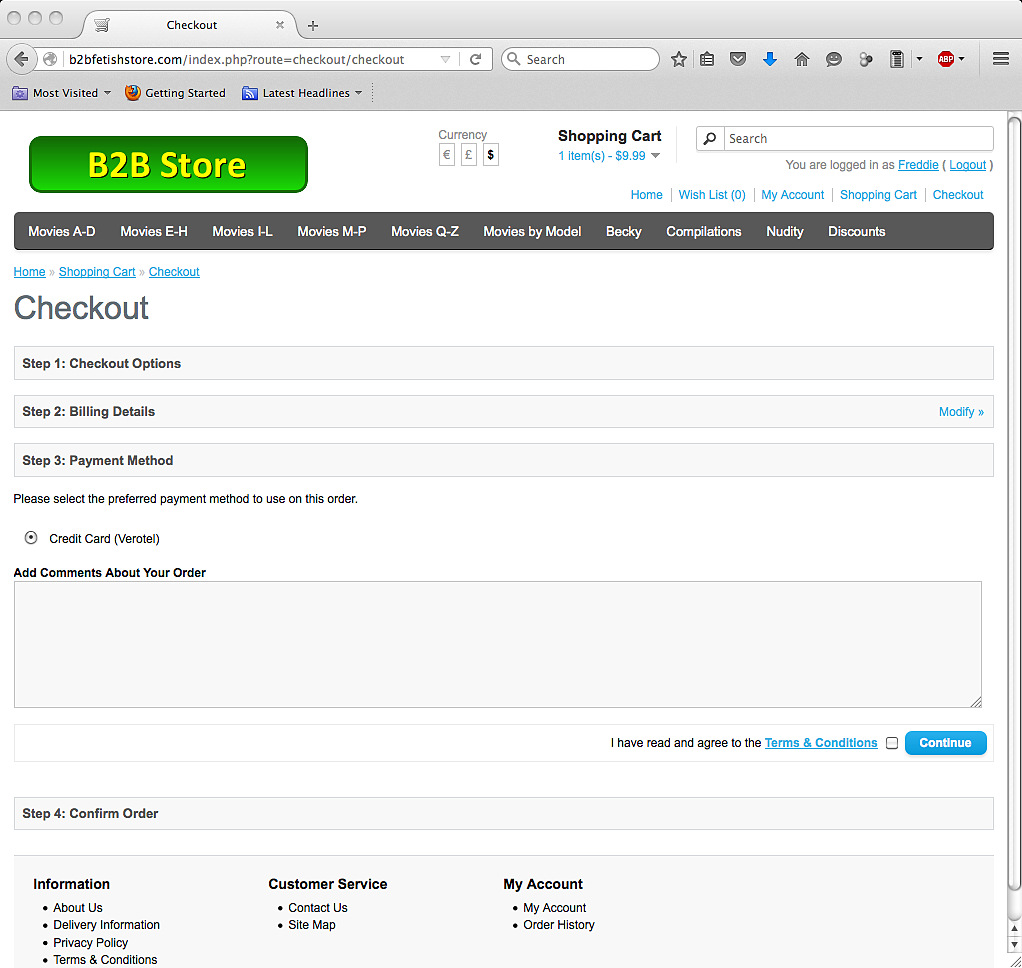Open the chat smiley toolbar icon
1022x968 pixels.
(833, 59)
